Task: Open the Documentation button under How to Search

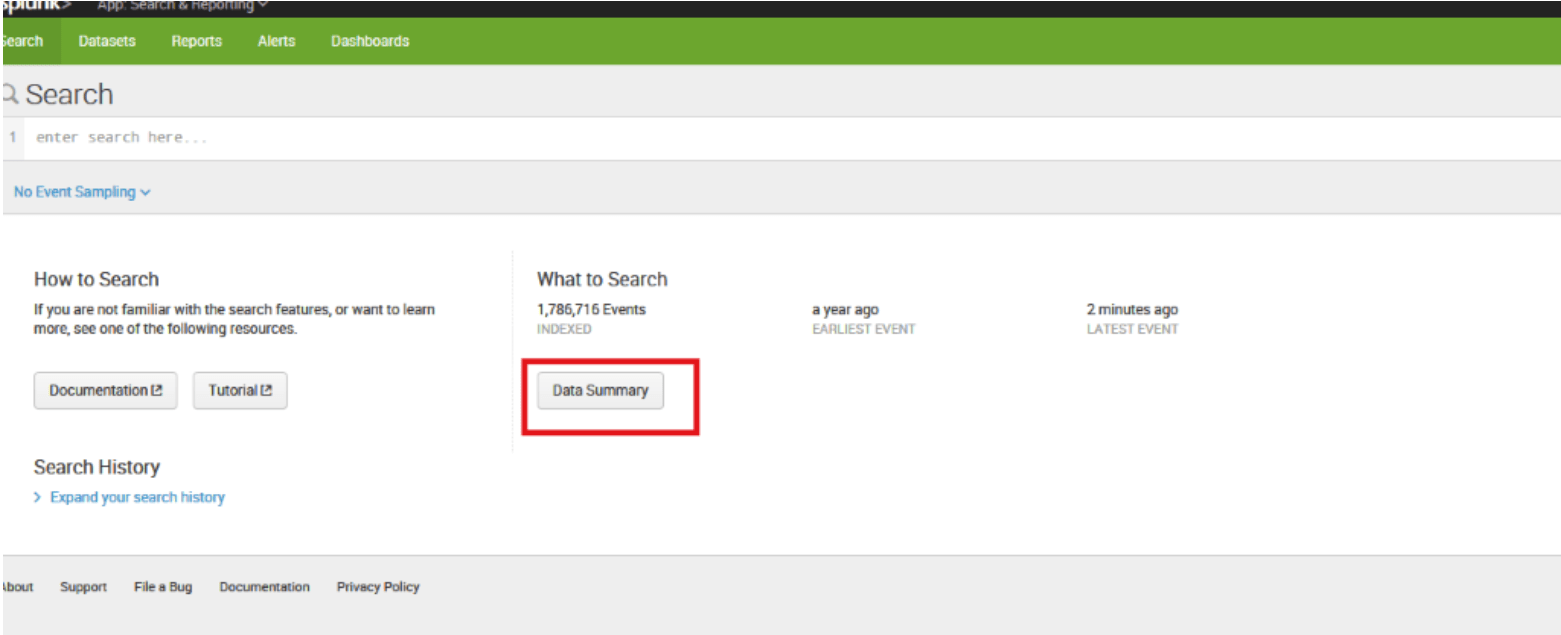Action: point(105,391)
